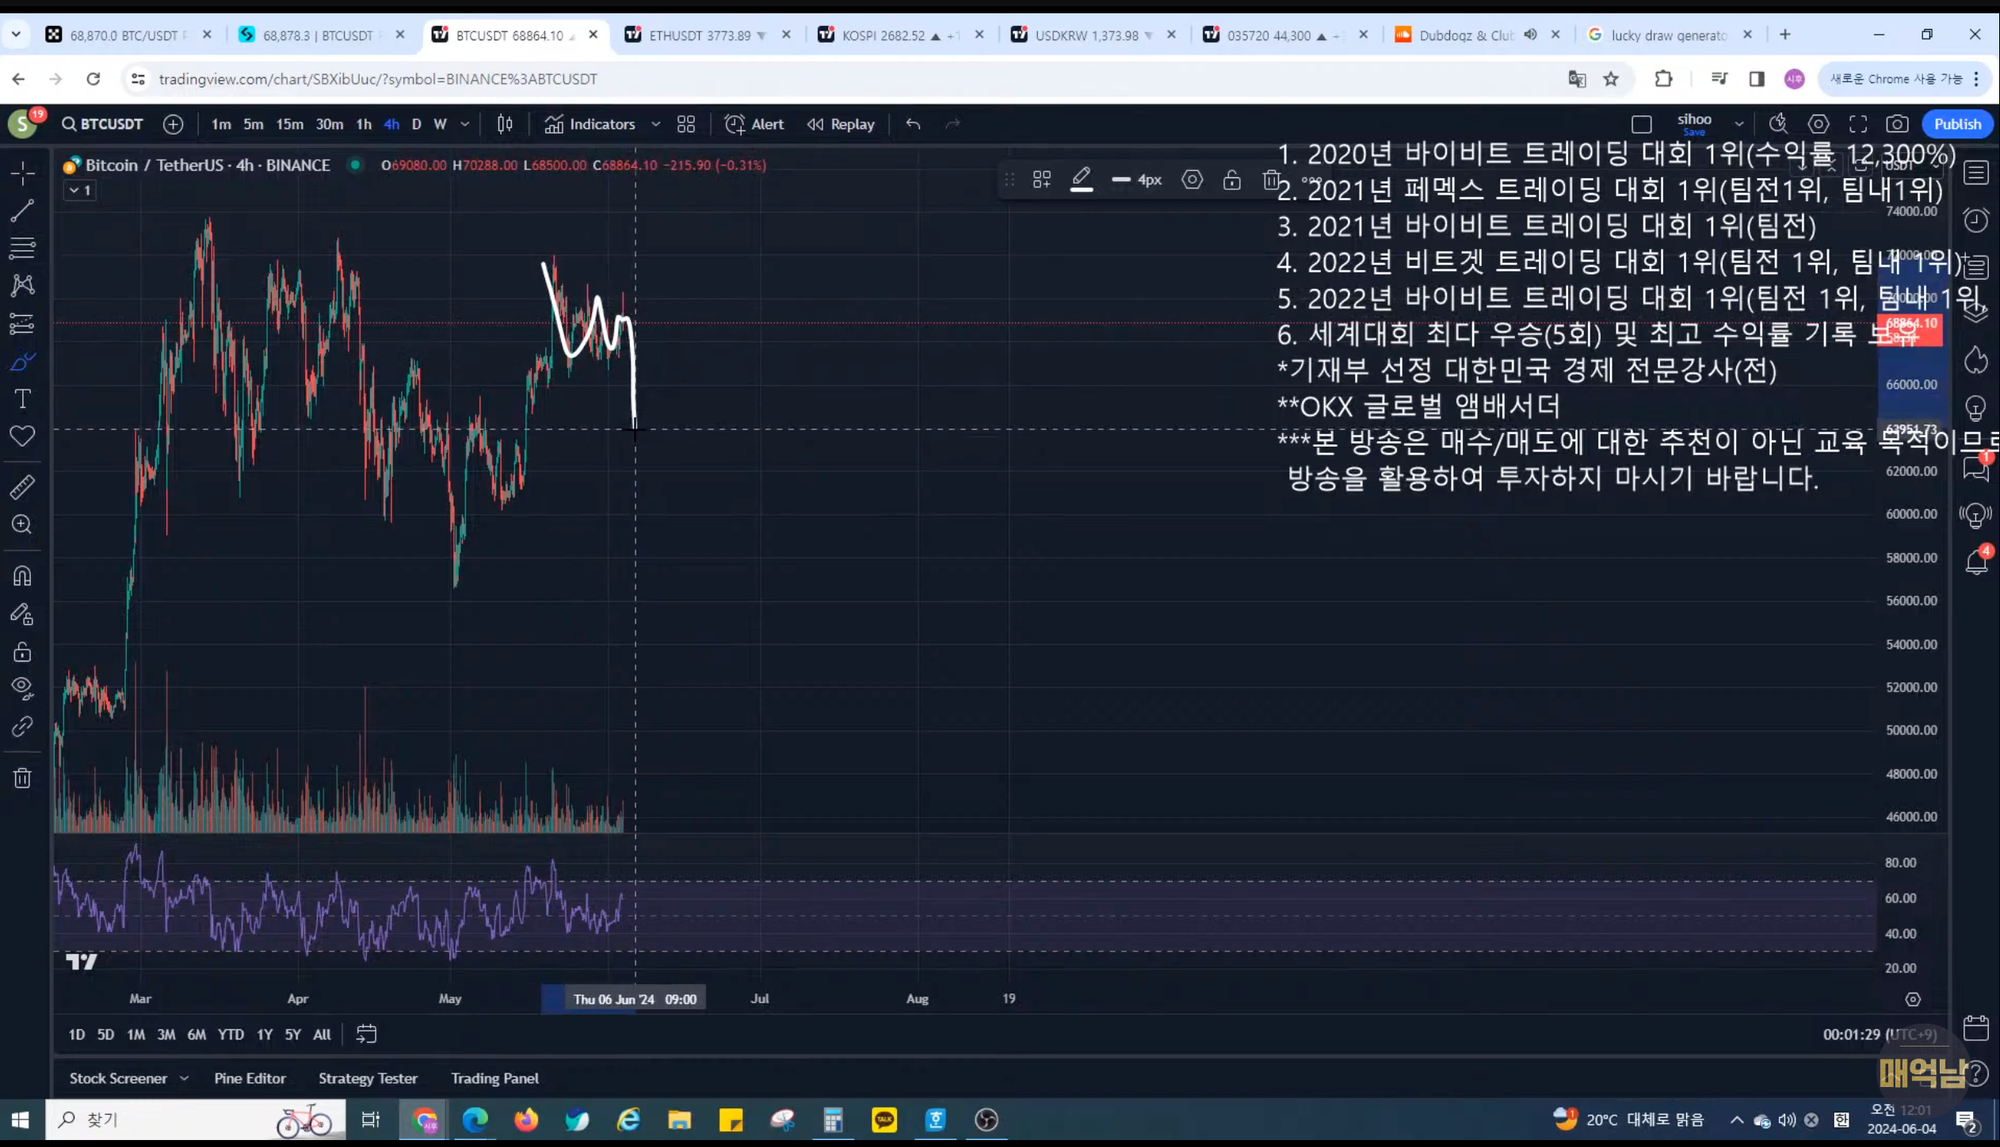The height and width of the screenshot is (1147, 2000).
Task: Open the Go to date icon
Action: 366,1034
